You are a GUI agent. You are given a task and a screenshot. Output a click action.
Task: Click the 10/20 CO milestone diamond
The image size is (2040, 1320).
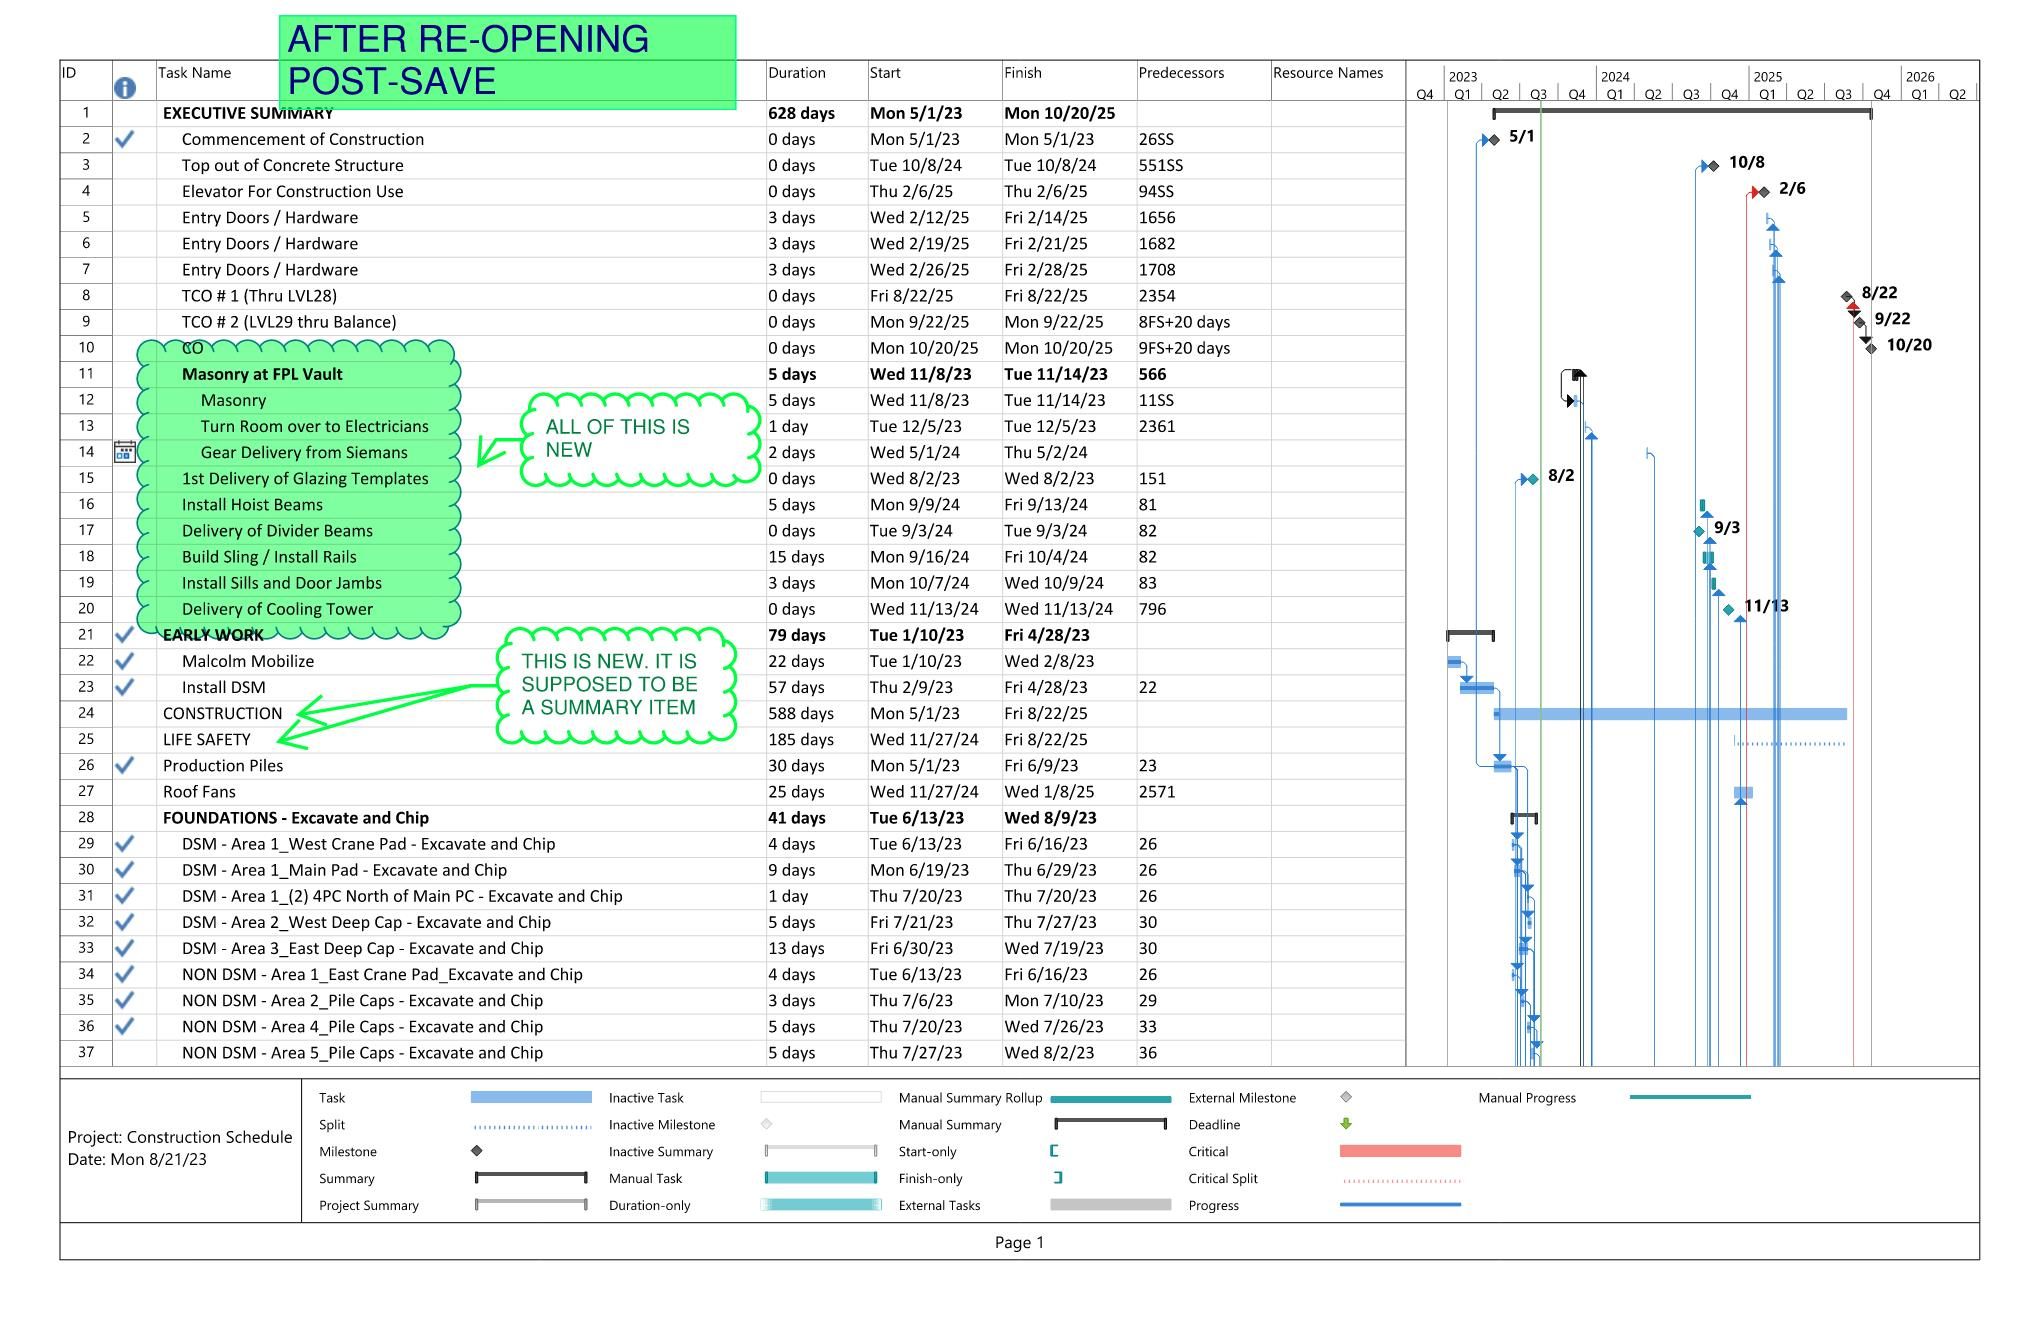coord(1871,348)
